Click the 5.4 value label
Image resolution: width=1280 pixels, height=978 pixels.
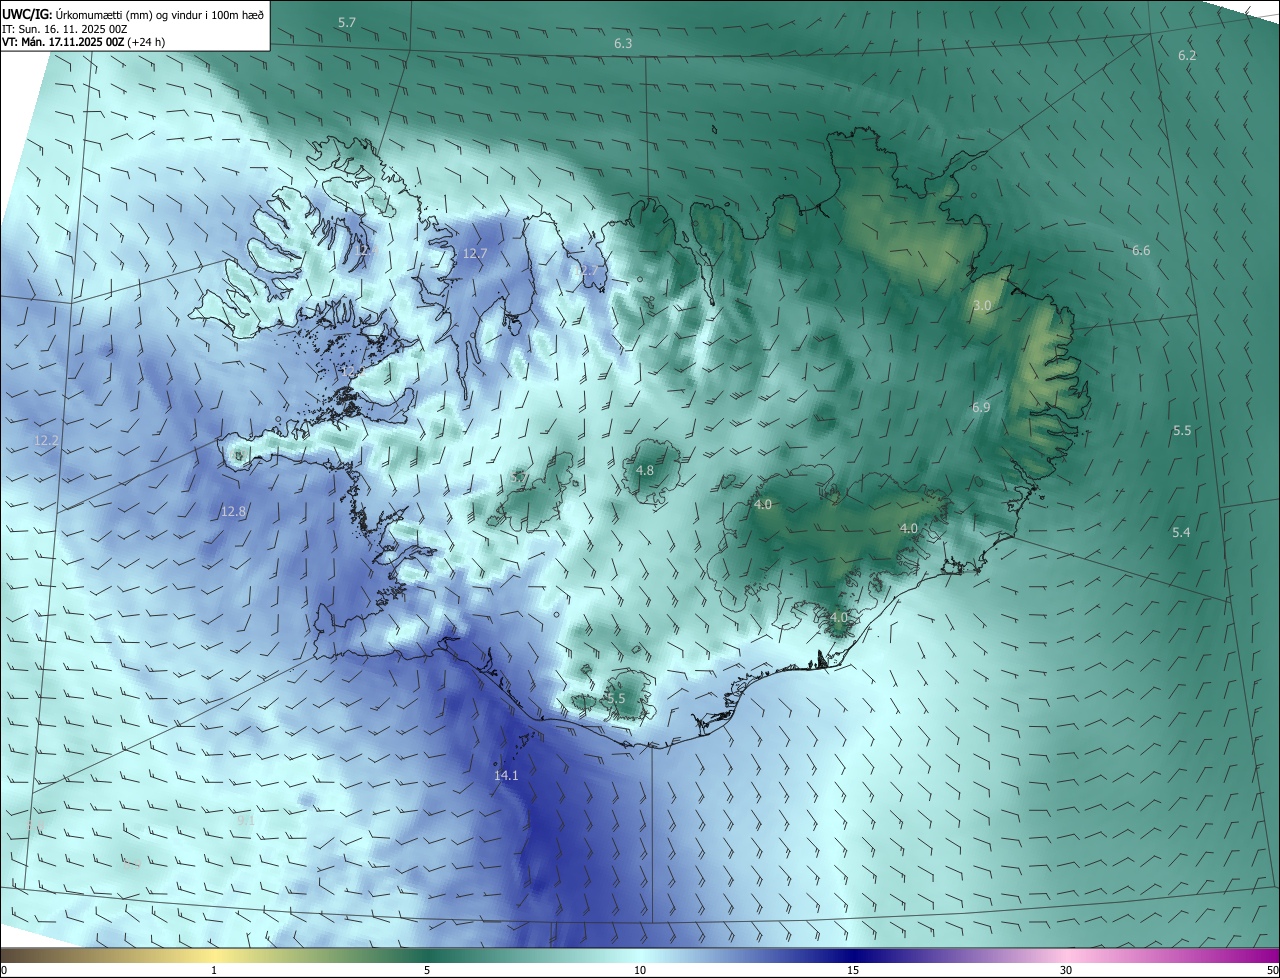(x=1181, y=532)
